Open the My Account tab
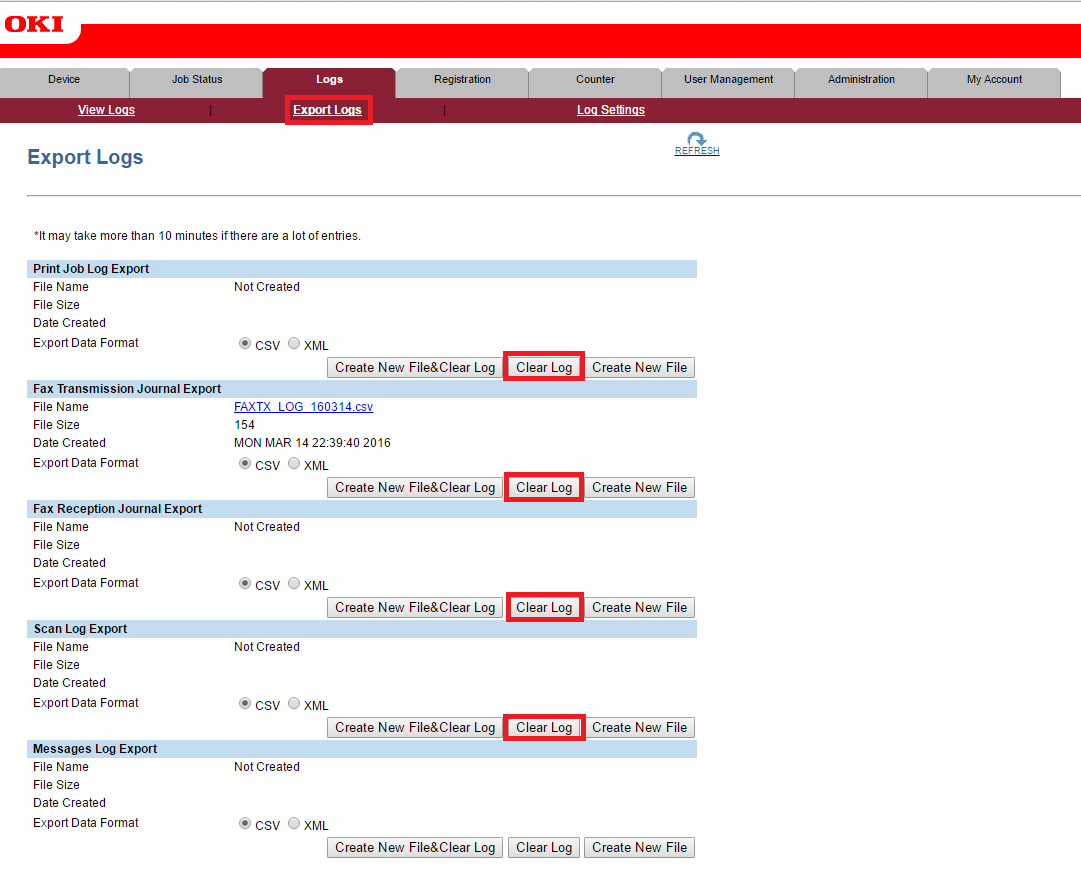 [x=994, y=80]
